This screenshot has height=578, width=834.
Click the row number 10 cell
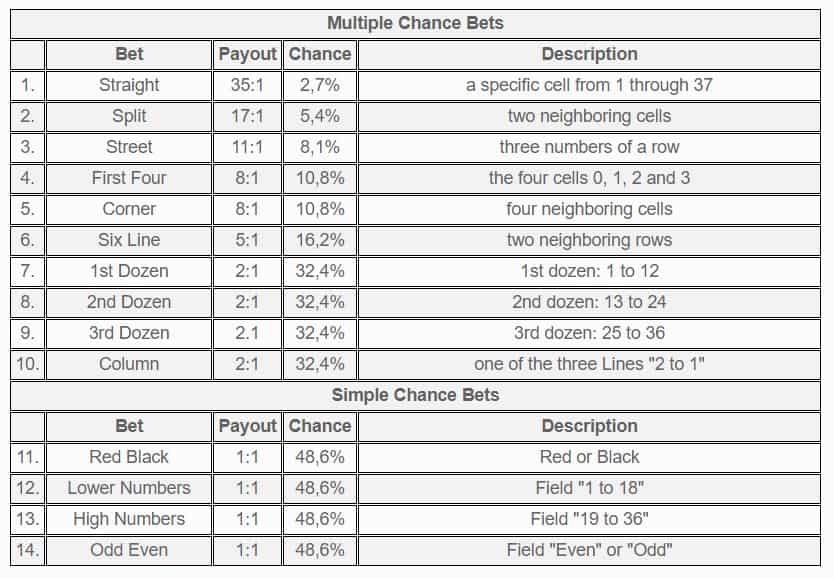27,364
